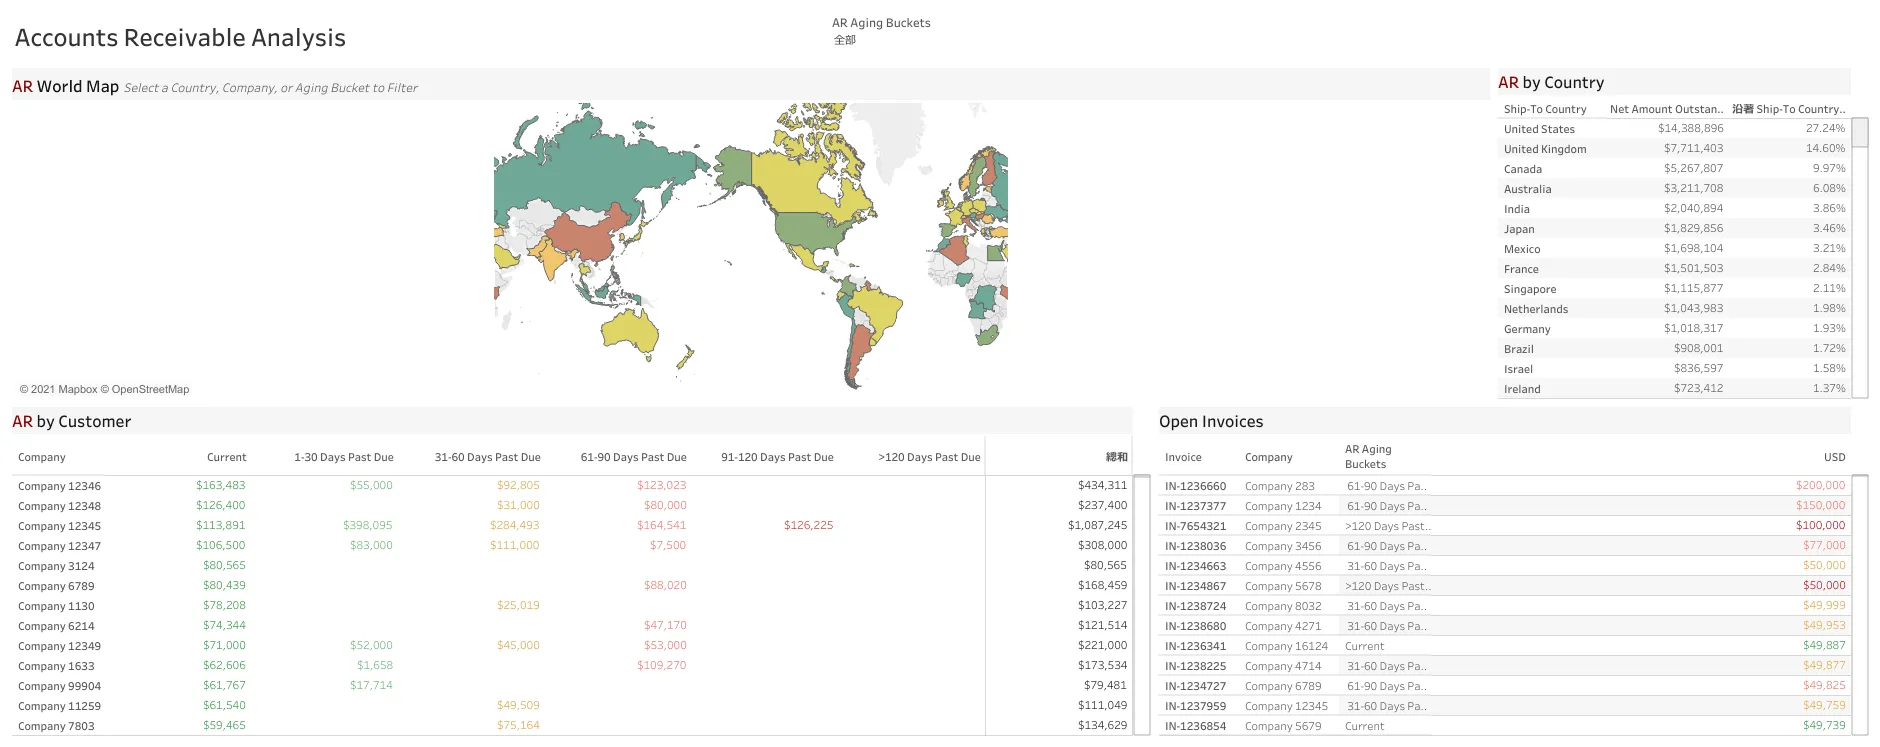Select Mexico in the country list
This screenshot has height=747, width=1880.
1522,249
